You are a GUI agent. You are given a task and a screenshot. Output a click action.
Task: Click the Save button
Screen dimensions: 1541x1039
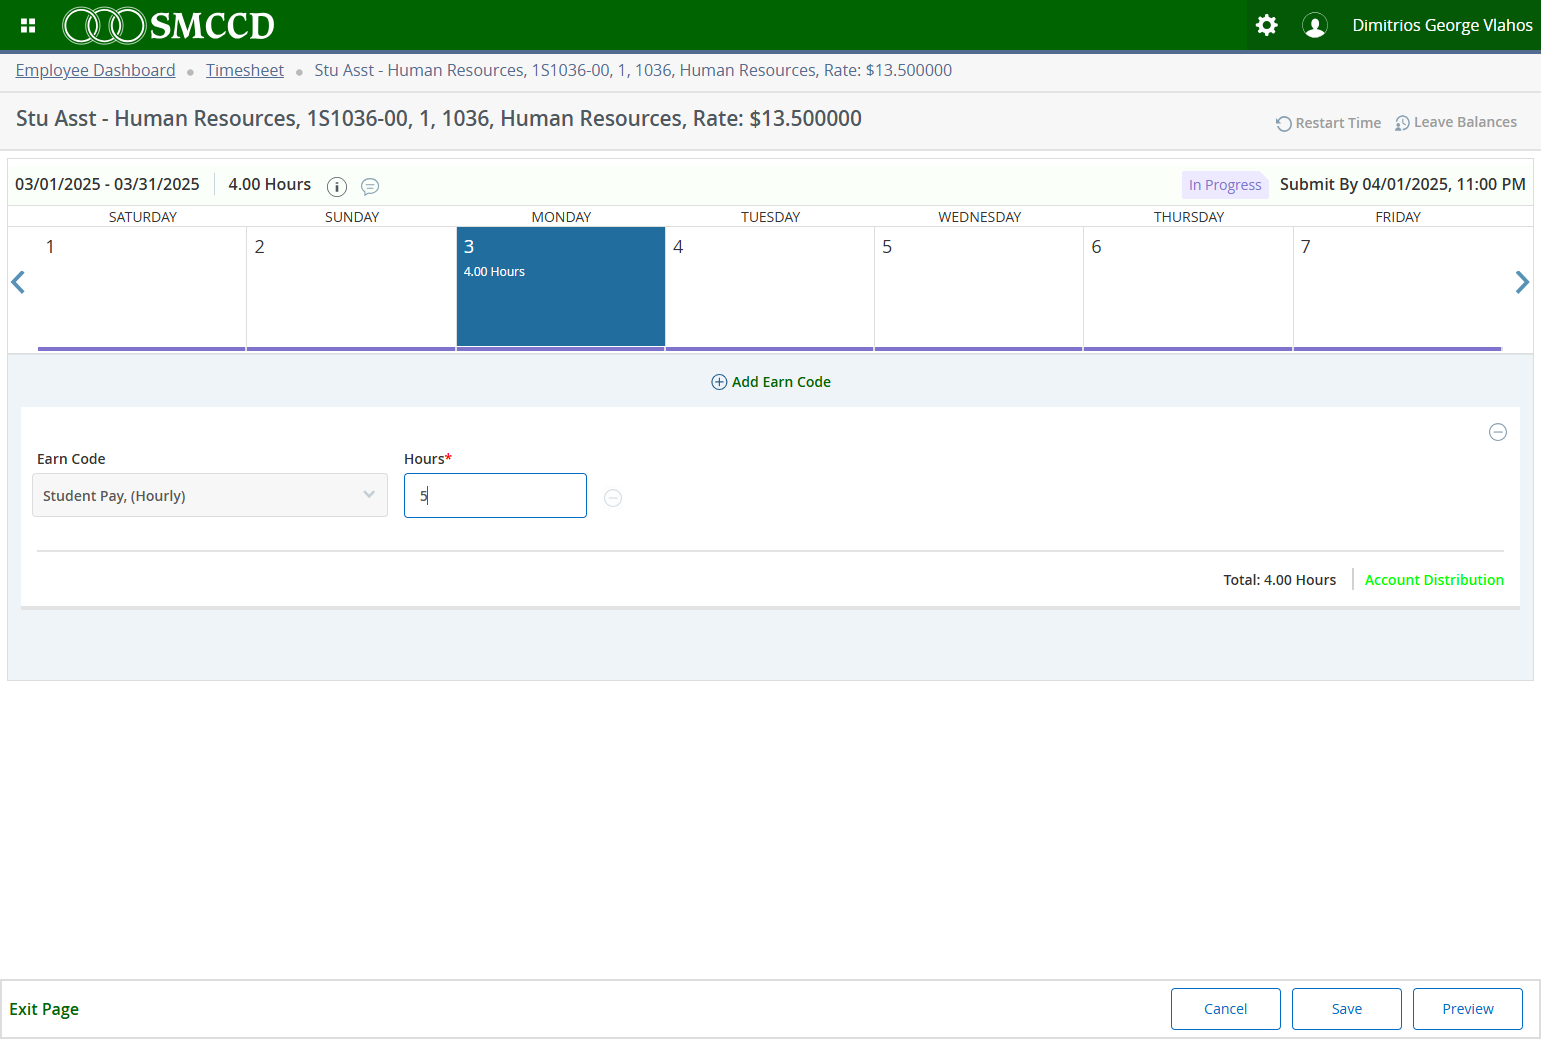point(1347,1009)
